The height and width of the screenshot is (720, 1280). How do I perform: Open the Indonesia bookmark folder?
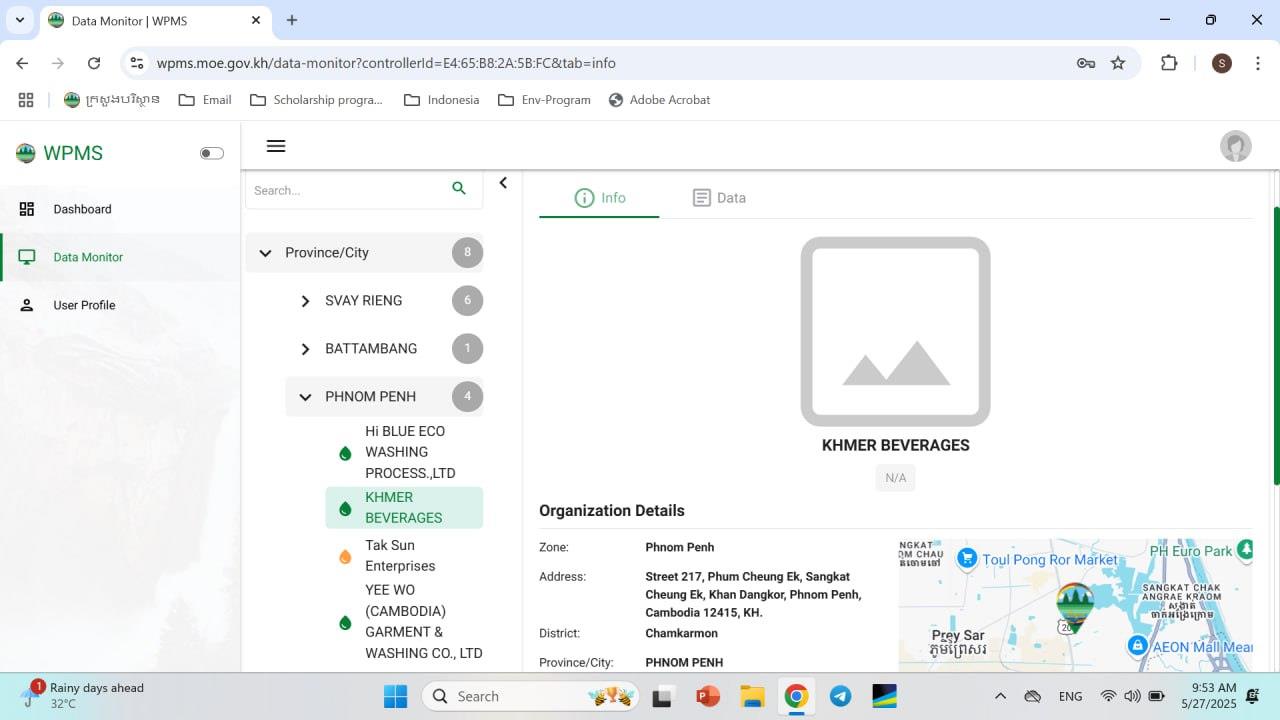pos(442,100)
